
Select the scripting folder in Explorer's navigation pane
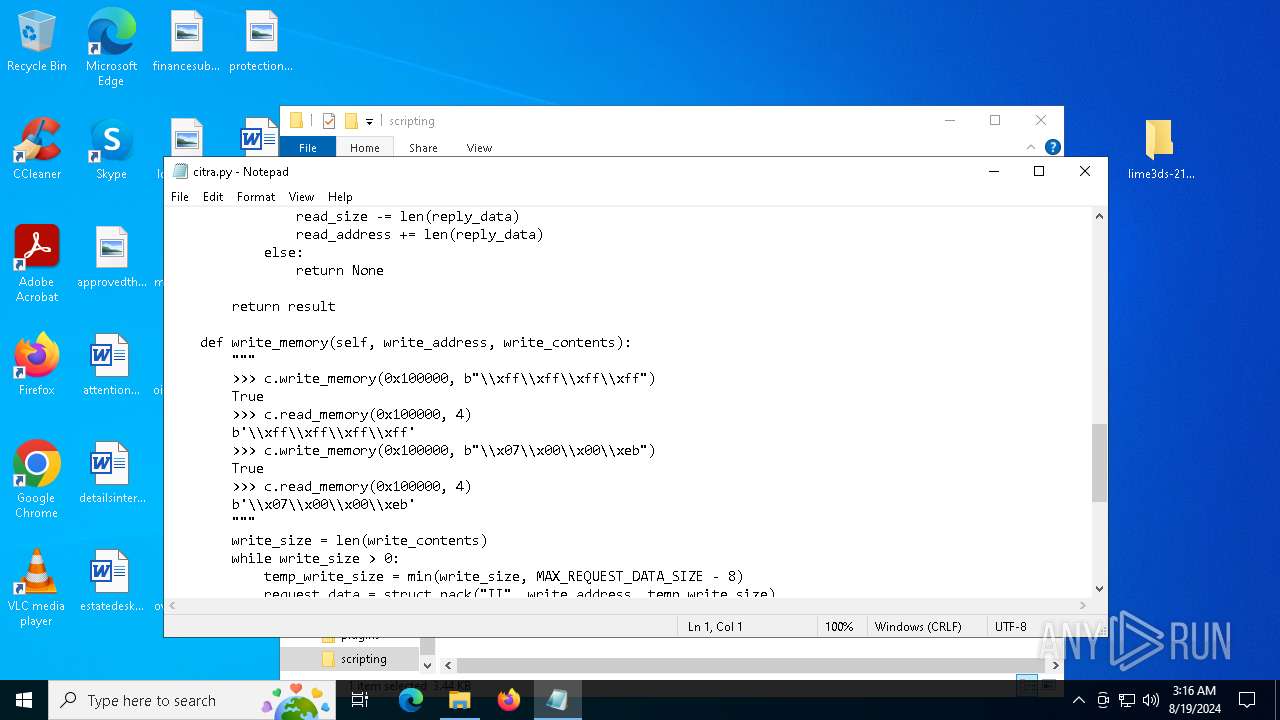tap(363, 659)
